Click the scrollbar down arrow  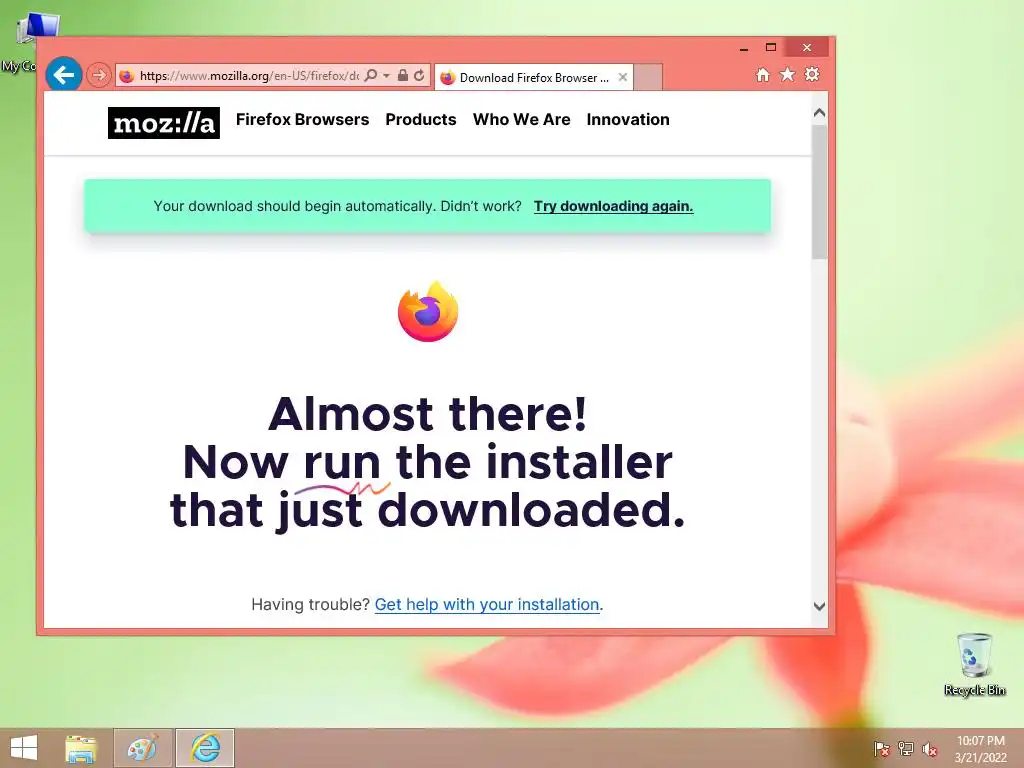[x=820, y=606]
